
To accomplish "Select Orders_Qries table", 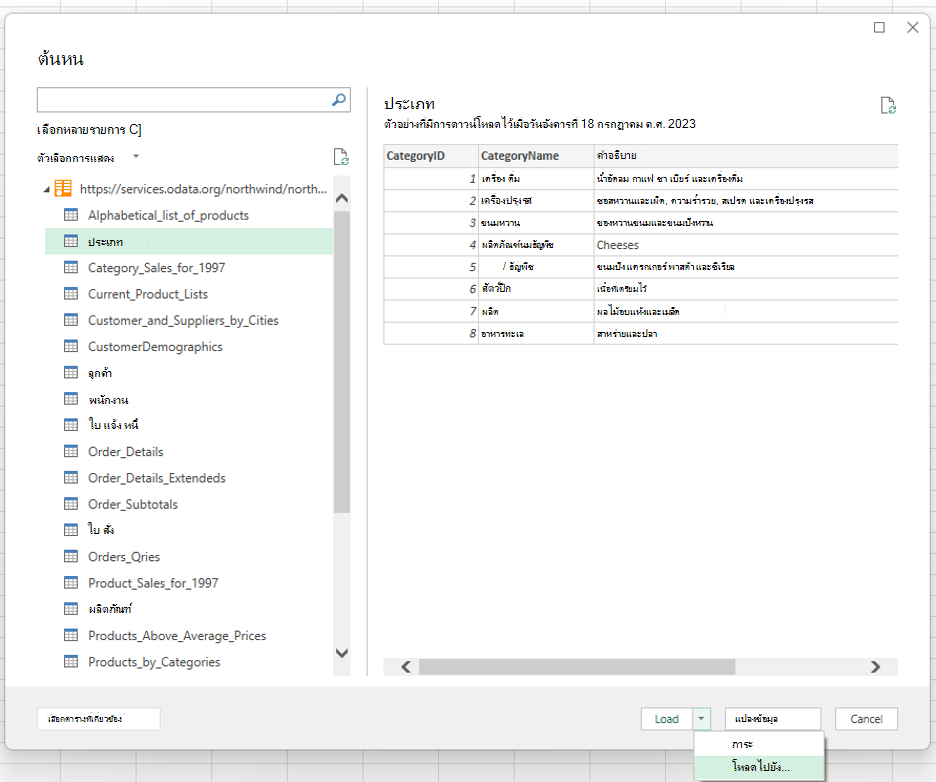I will click(x=124, y=557).
